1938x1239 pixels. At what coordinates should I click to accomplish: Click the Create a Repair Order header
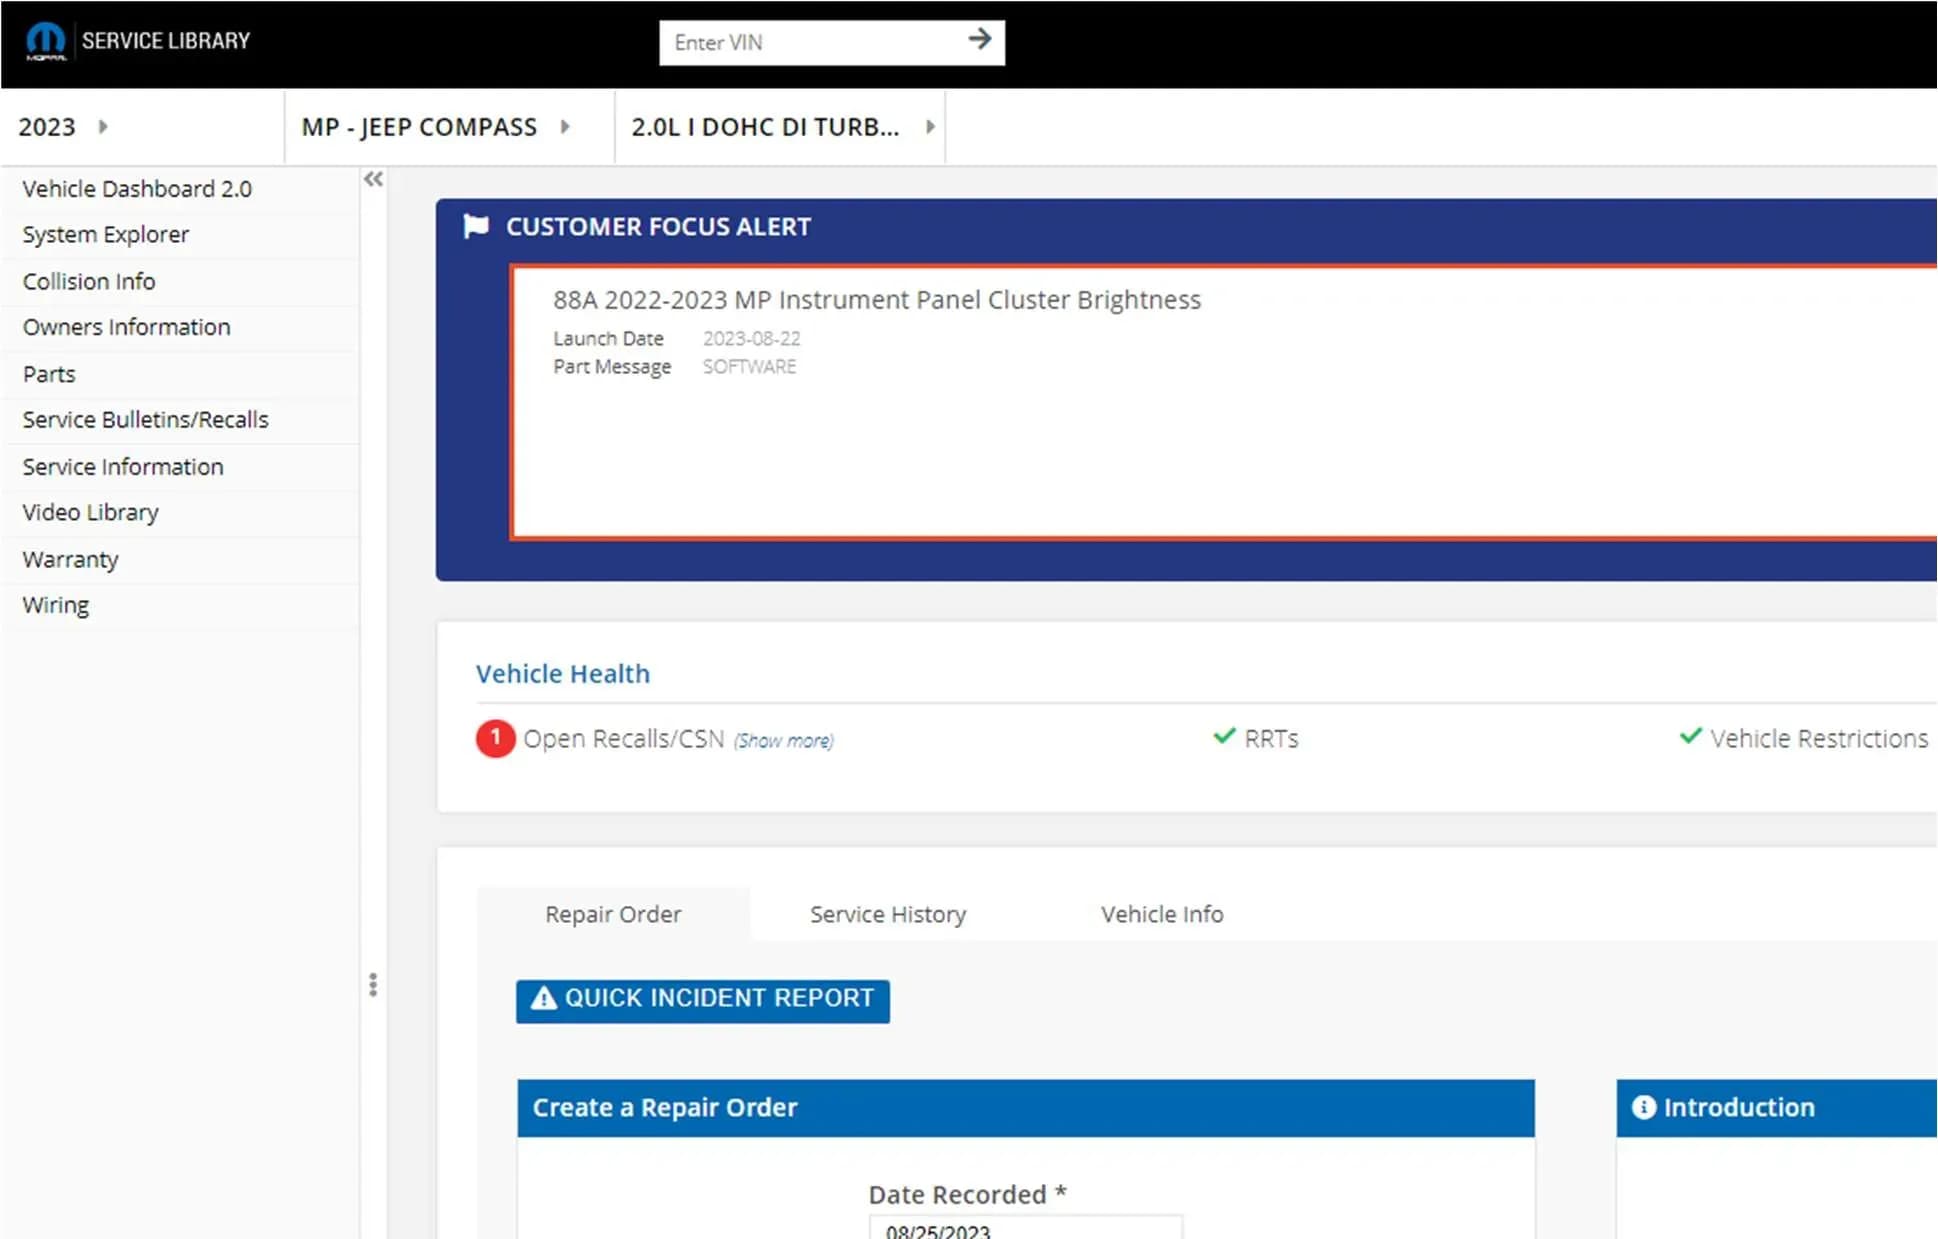[x=1026, y=1108]
